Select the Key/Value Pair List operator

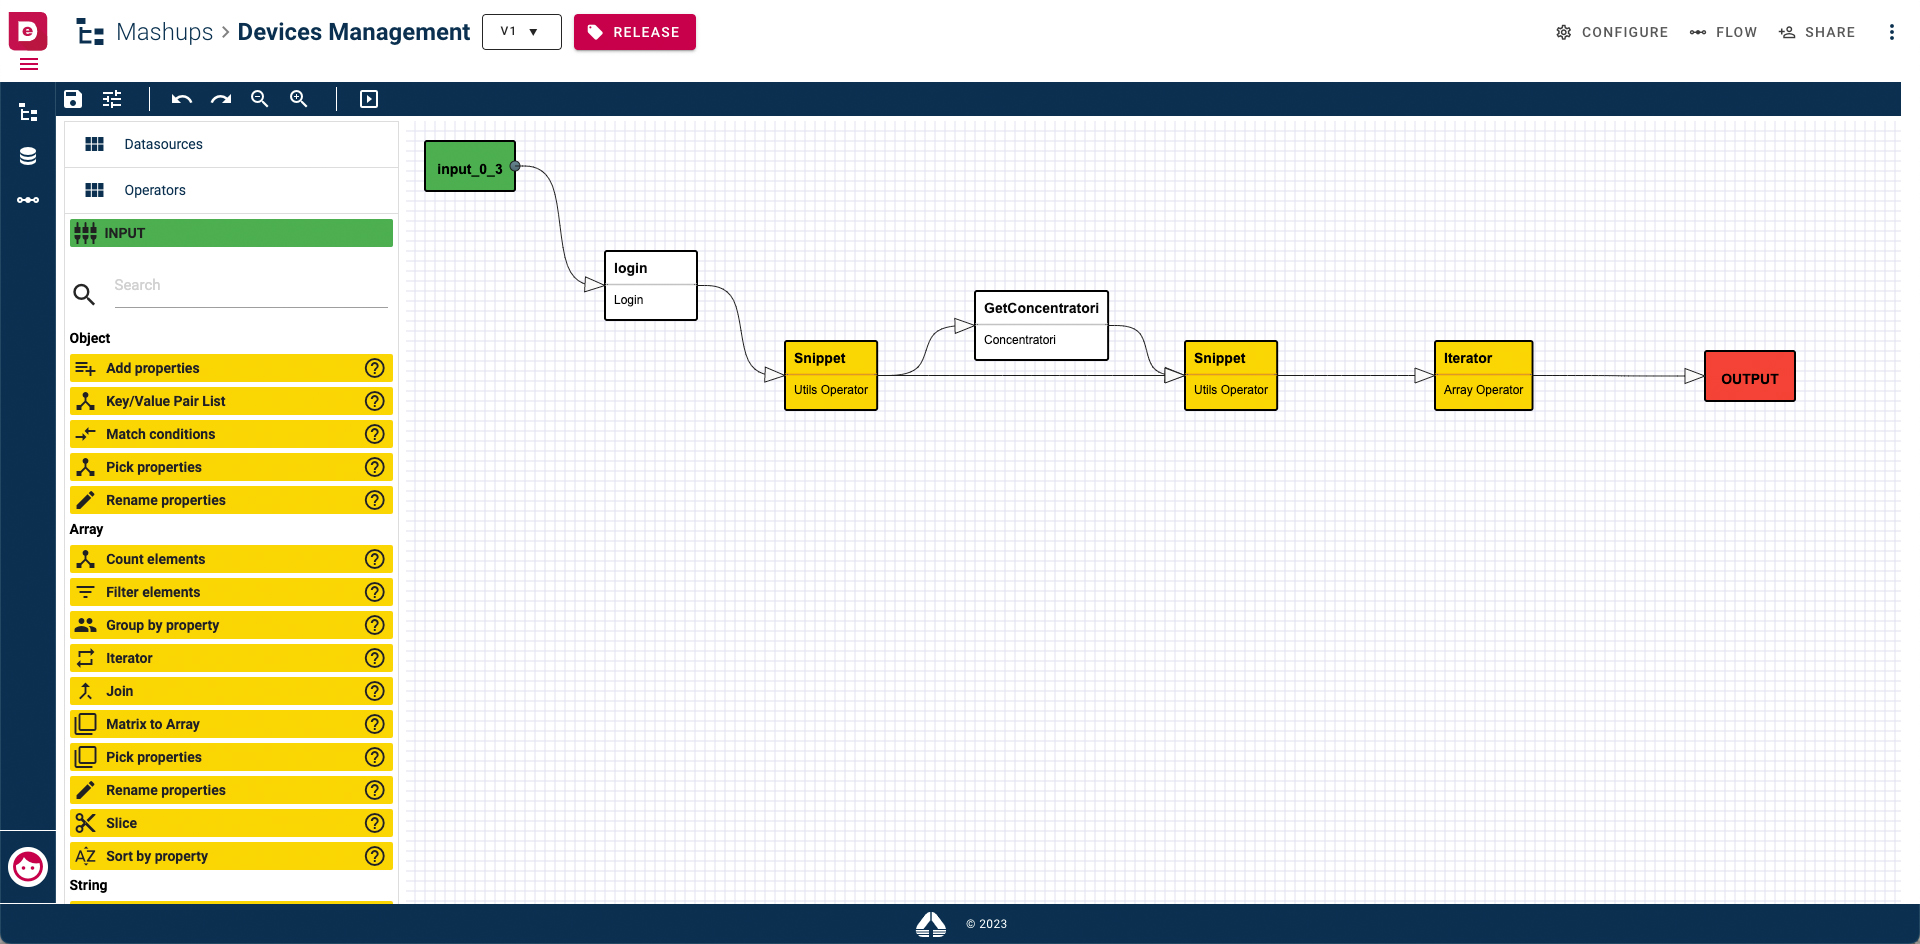(x=232, y=401)
